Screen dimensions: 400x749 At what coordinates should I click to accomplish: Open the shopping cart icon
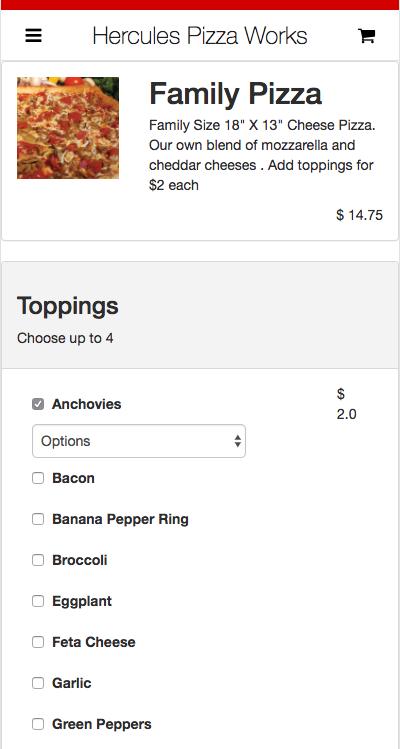click(367, 36)
